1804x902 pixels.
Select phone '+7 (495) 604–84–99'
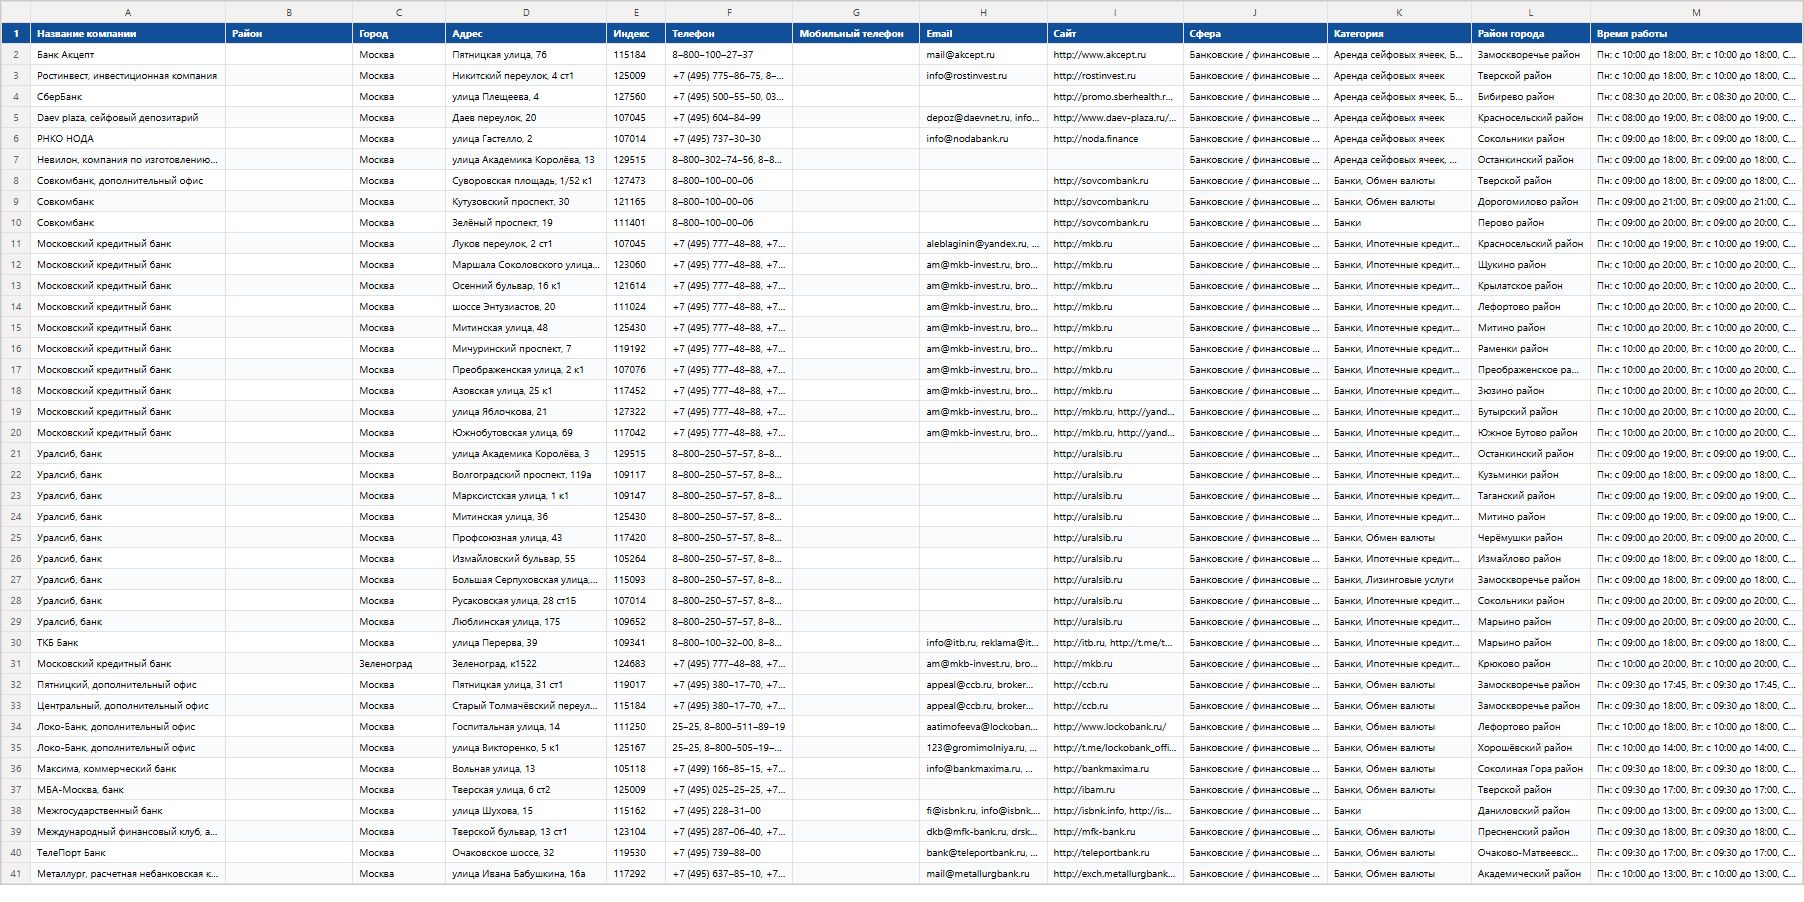729,118
